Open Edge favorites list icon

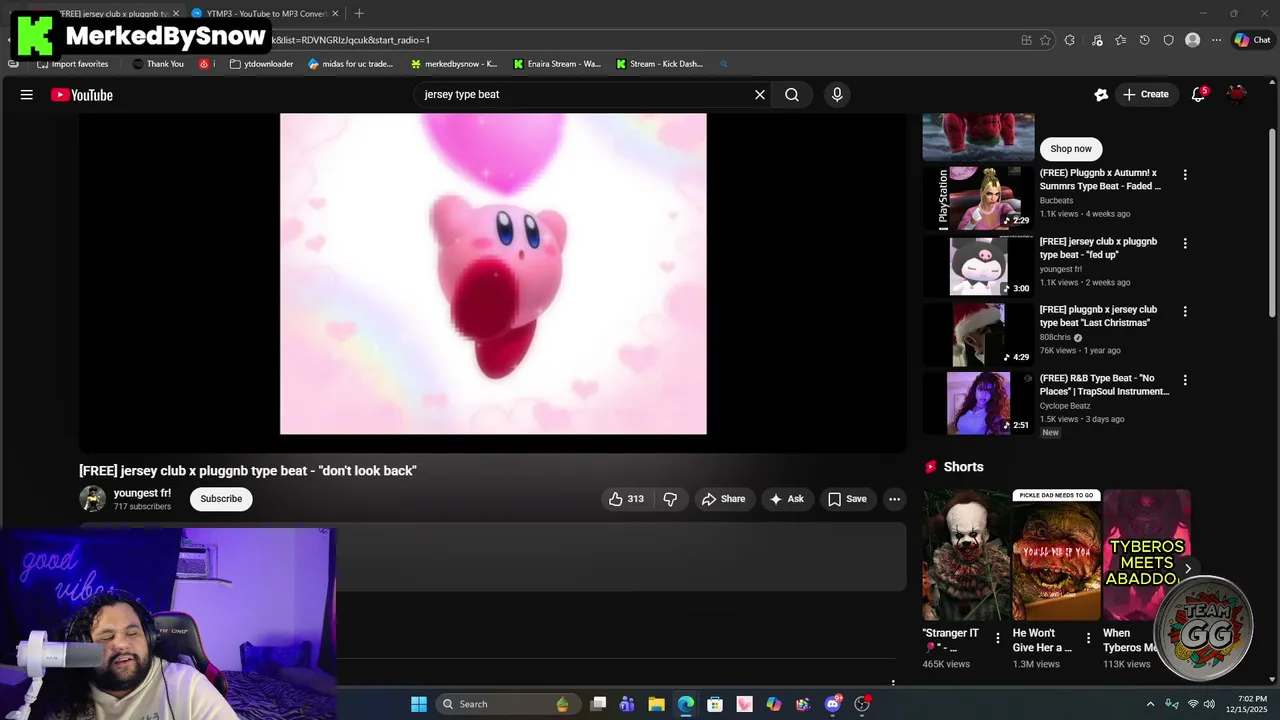click(1120, 40)
